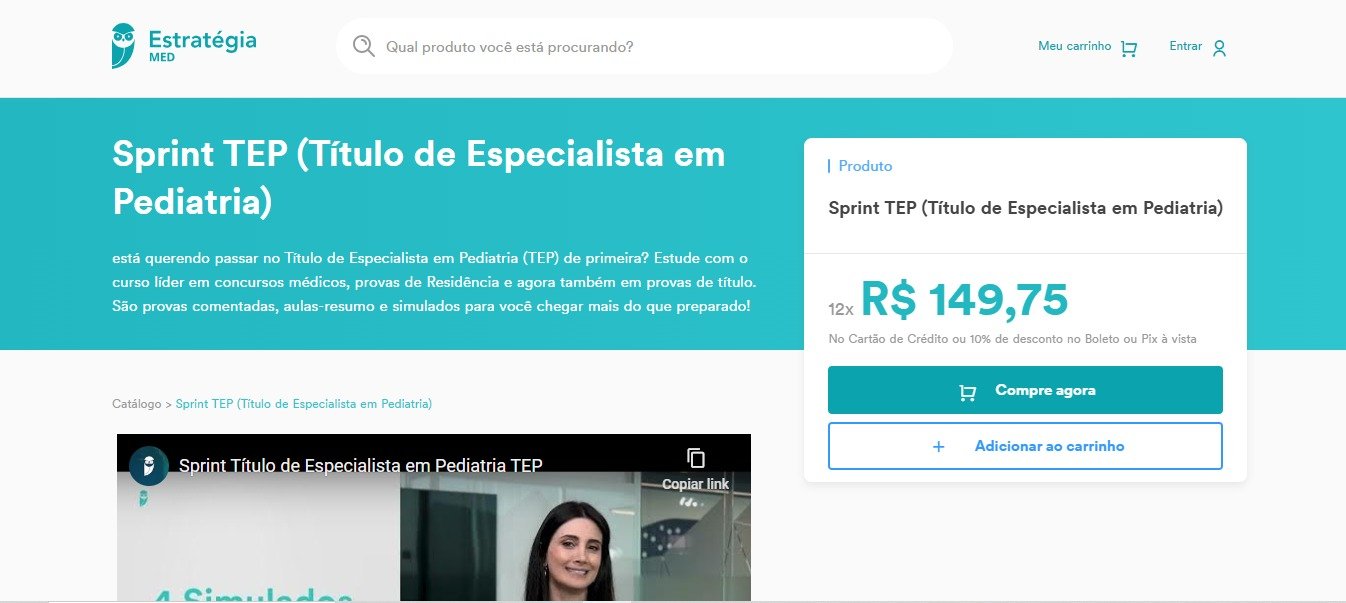Click the magnifying glass search icon
The height and width of the screenshot is (603, 1346).
click(x=364, y=46)
